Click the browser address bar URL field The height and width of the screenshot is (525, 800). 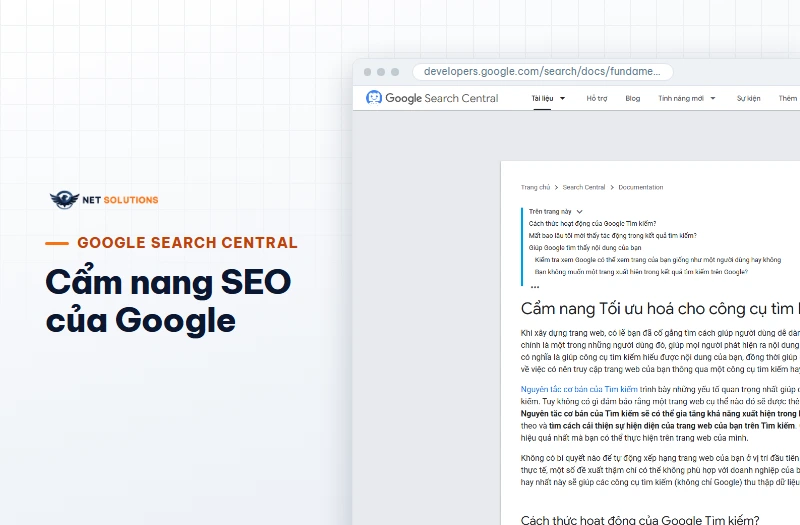pos(542,72)
